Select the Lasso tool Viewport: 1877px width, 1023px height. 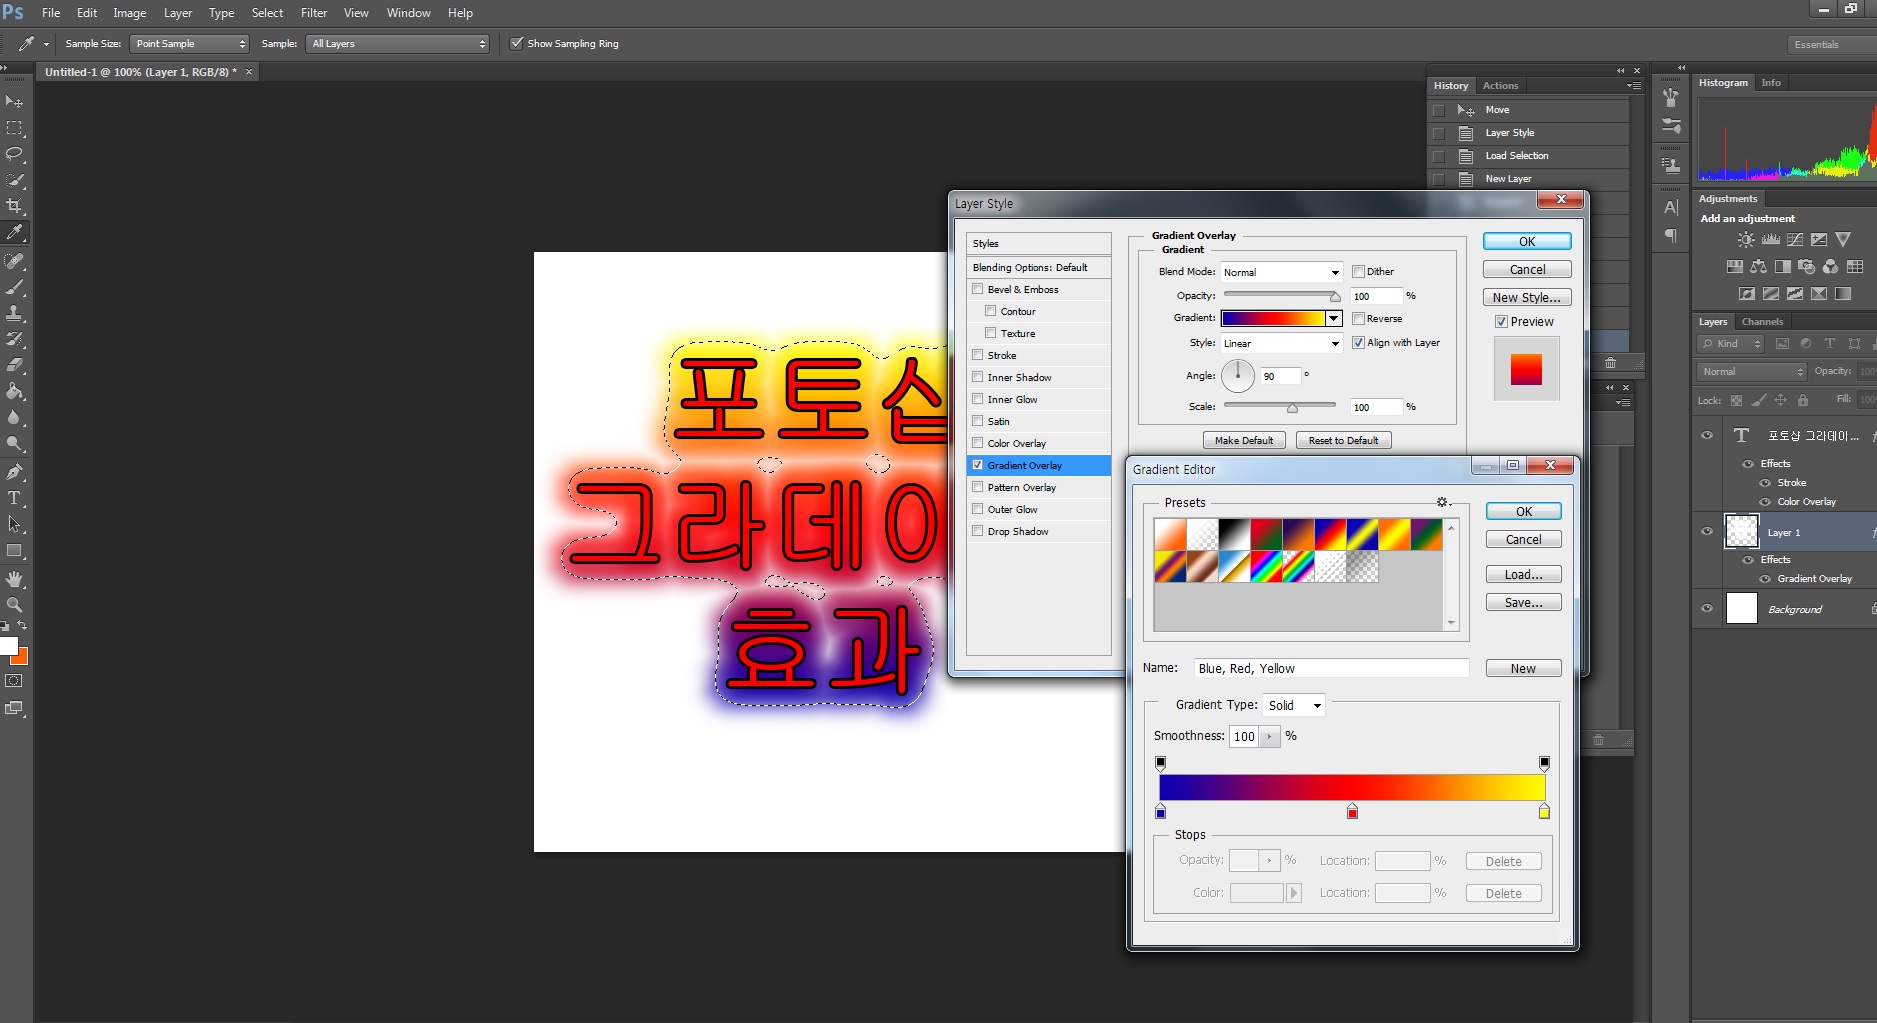(x=14, y=154)
